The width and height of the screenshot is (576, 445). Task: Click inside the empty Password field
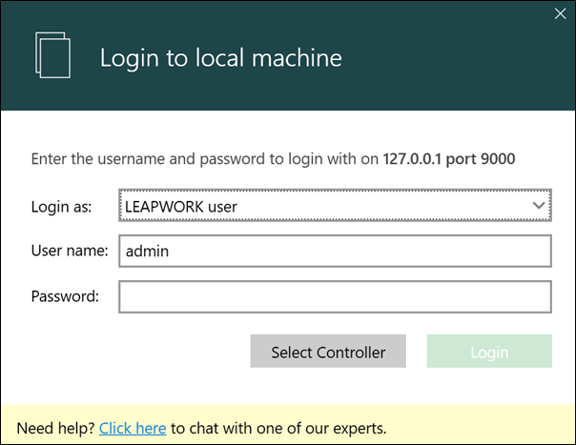[x=335, y=297]
